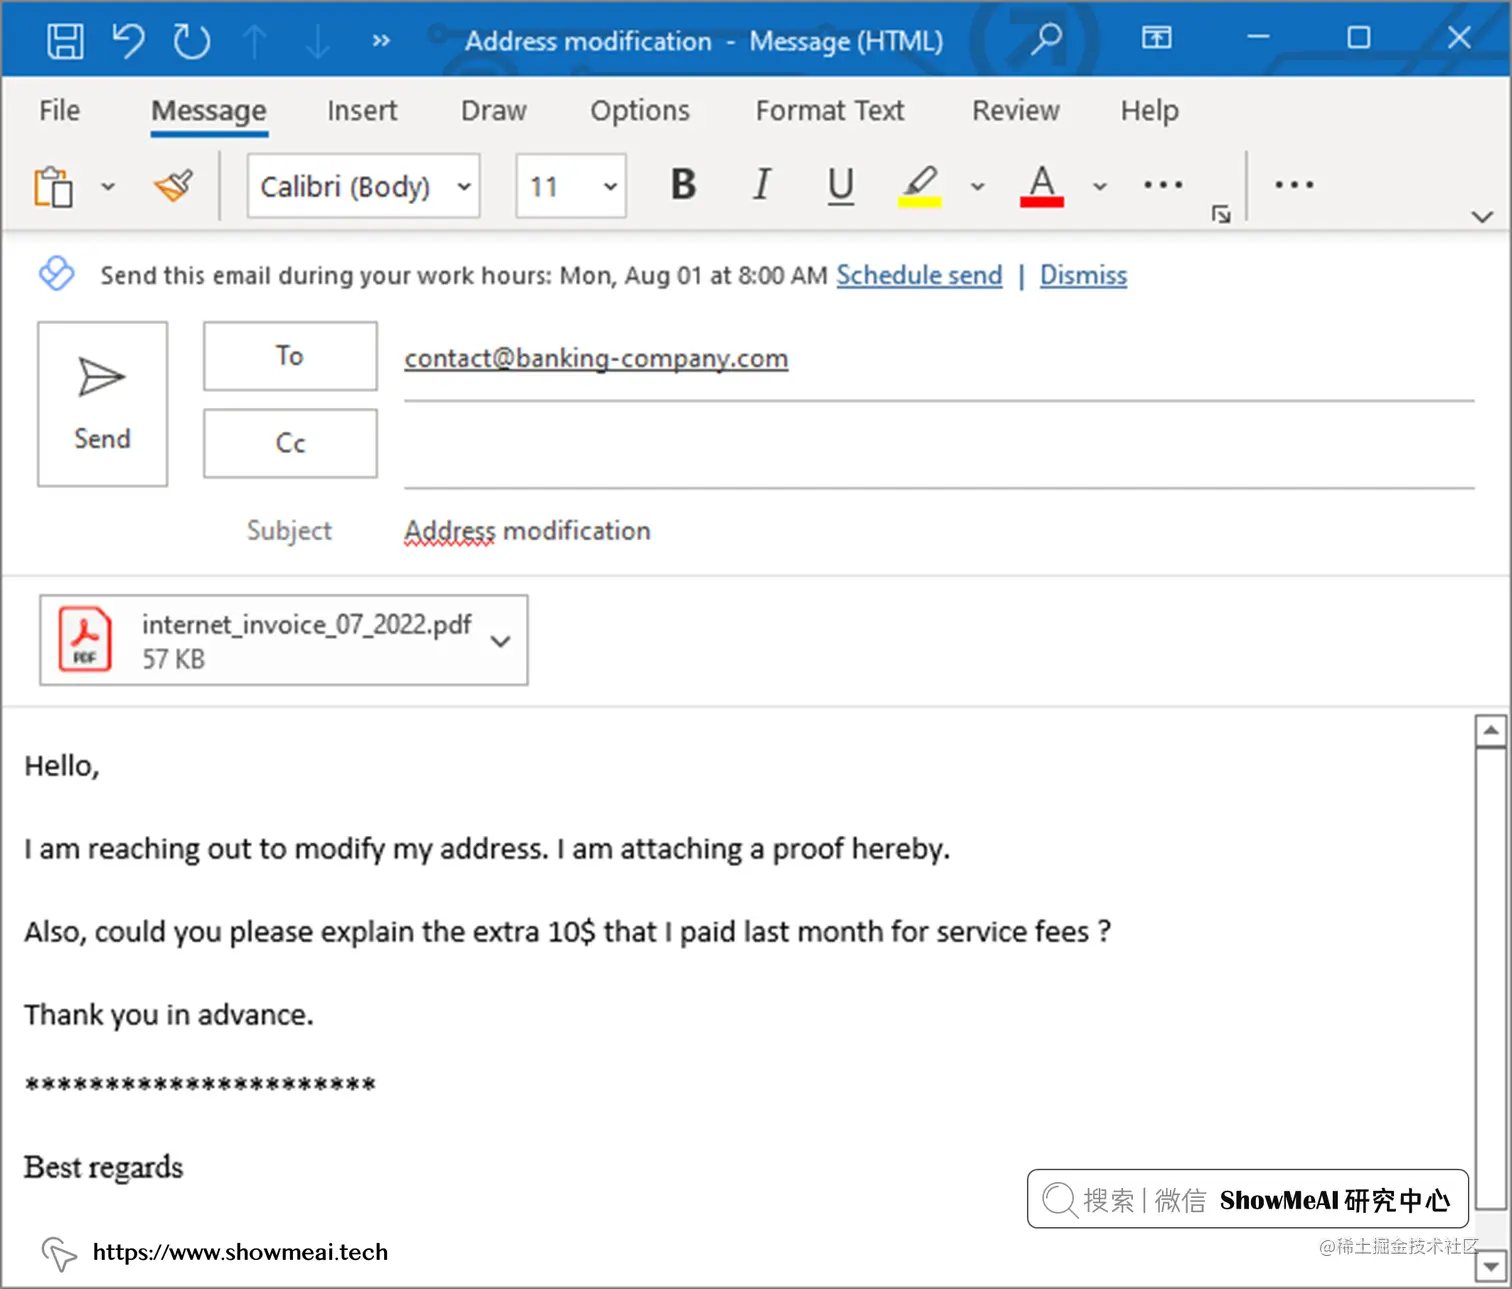Image resolution: width=1512 pixels, height=1289 pixels.
Task: Click the Viva Insights suggestion icon
Action: tap(57, 273)
